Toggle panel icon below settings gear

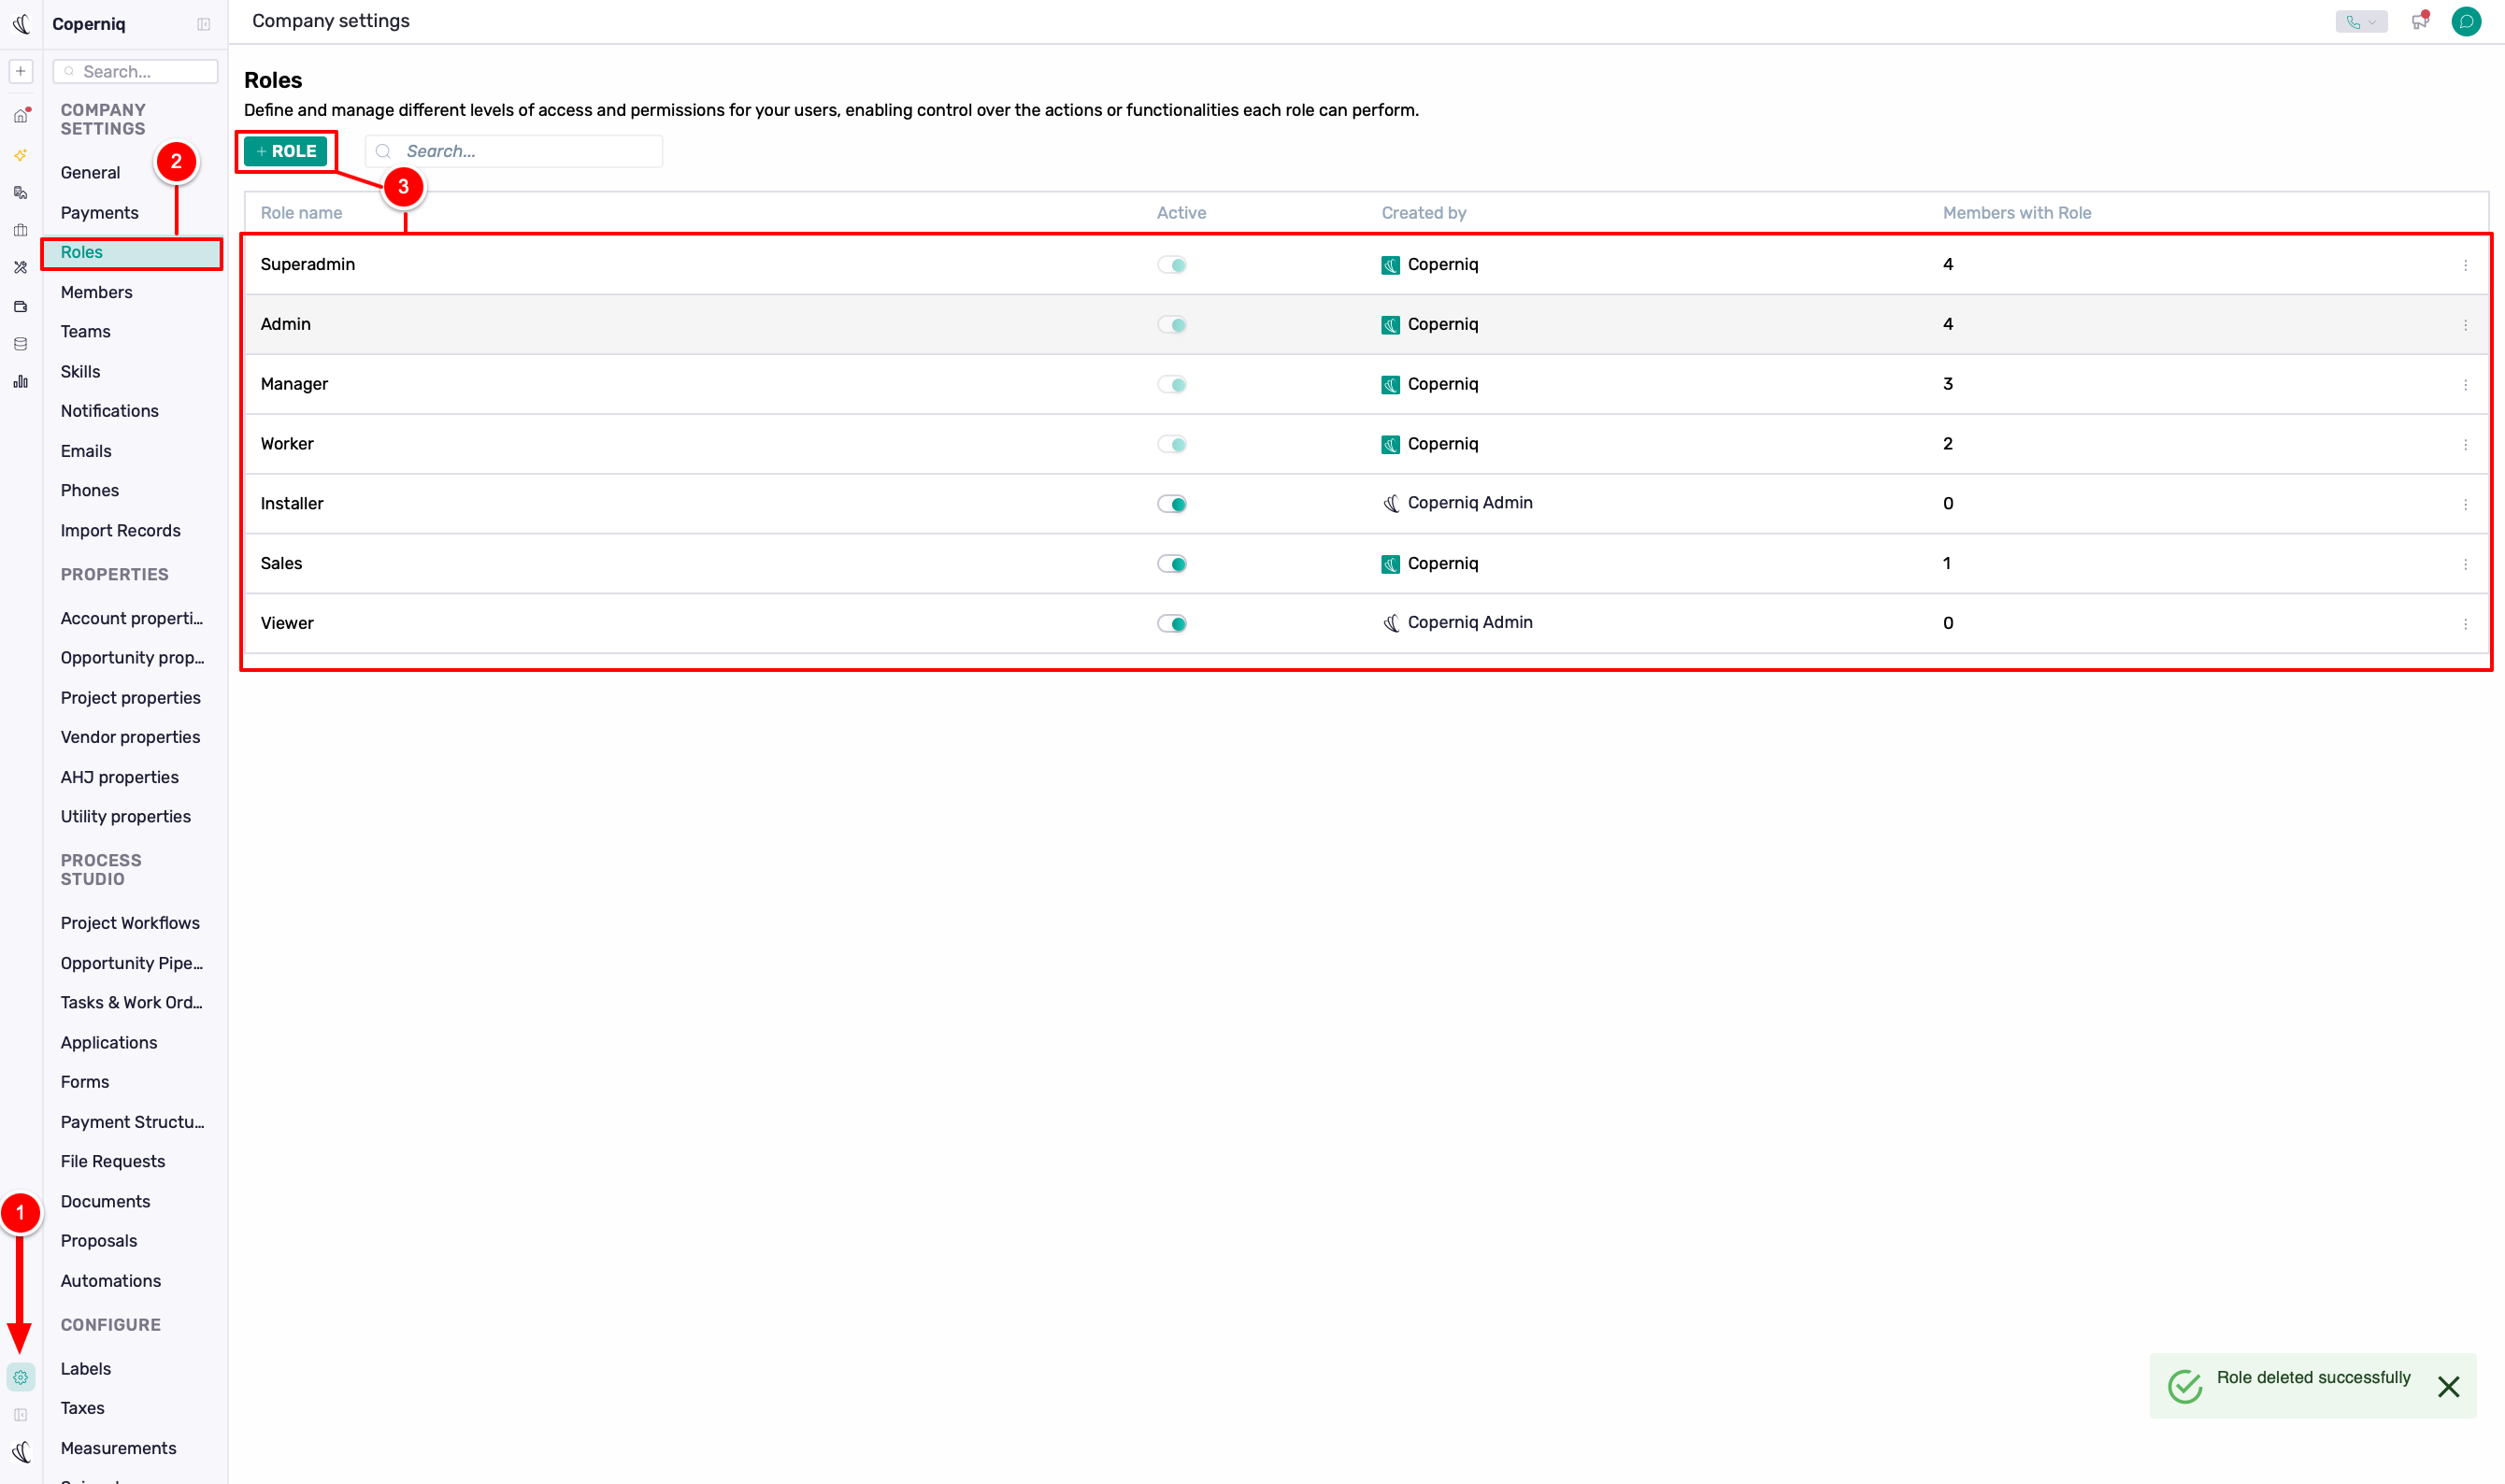(20, 1415)
